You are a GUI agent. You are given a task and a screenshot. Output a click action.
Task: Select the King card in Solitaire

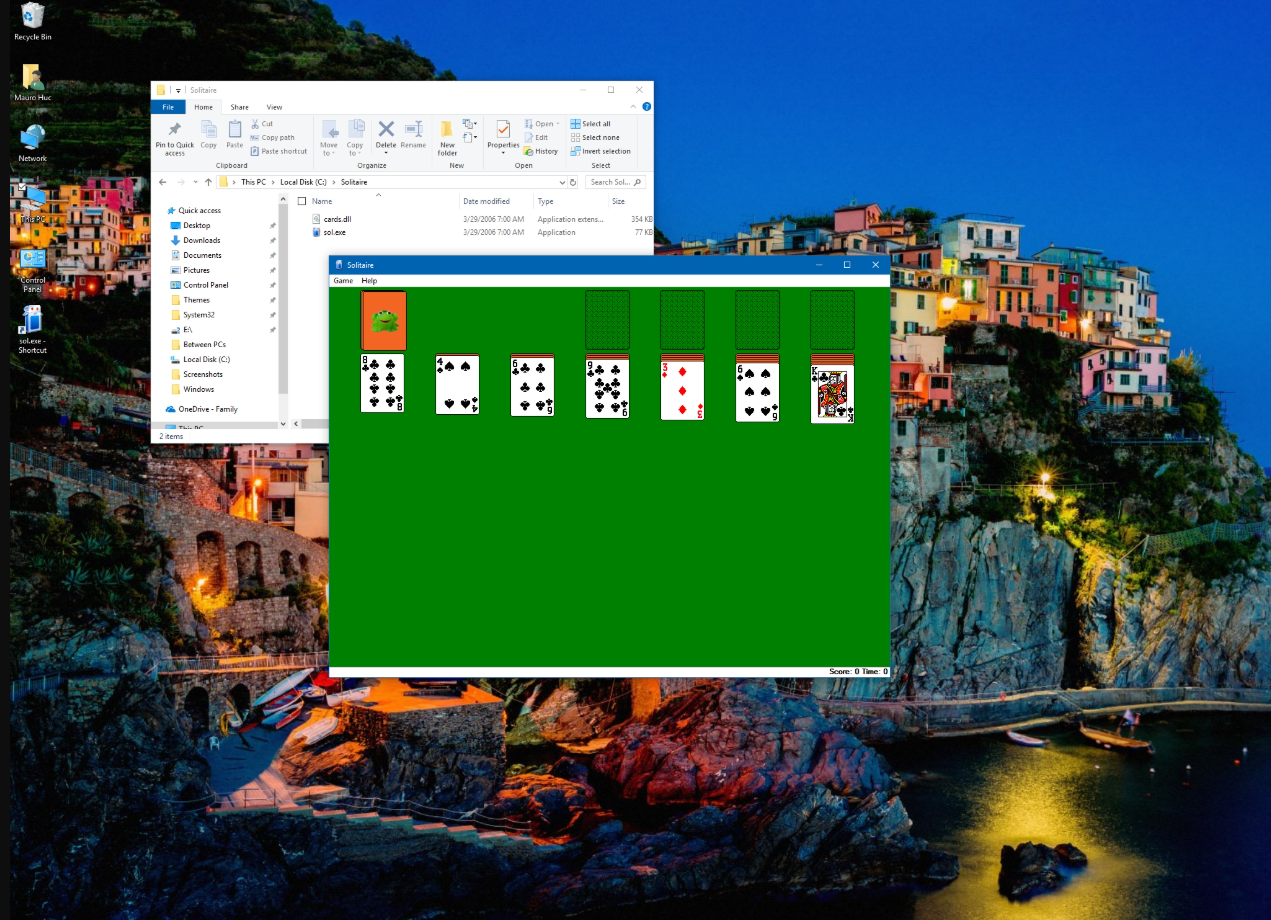coord(832,394)
